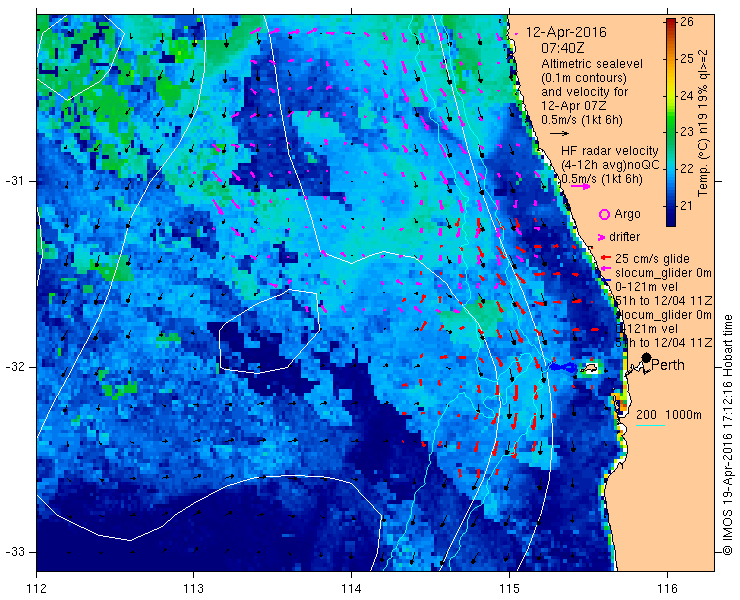Click the longitude axis label '113'

(x=193, y=589)
